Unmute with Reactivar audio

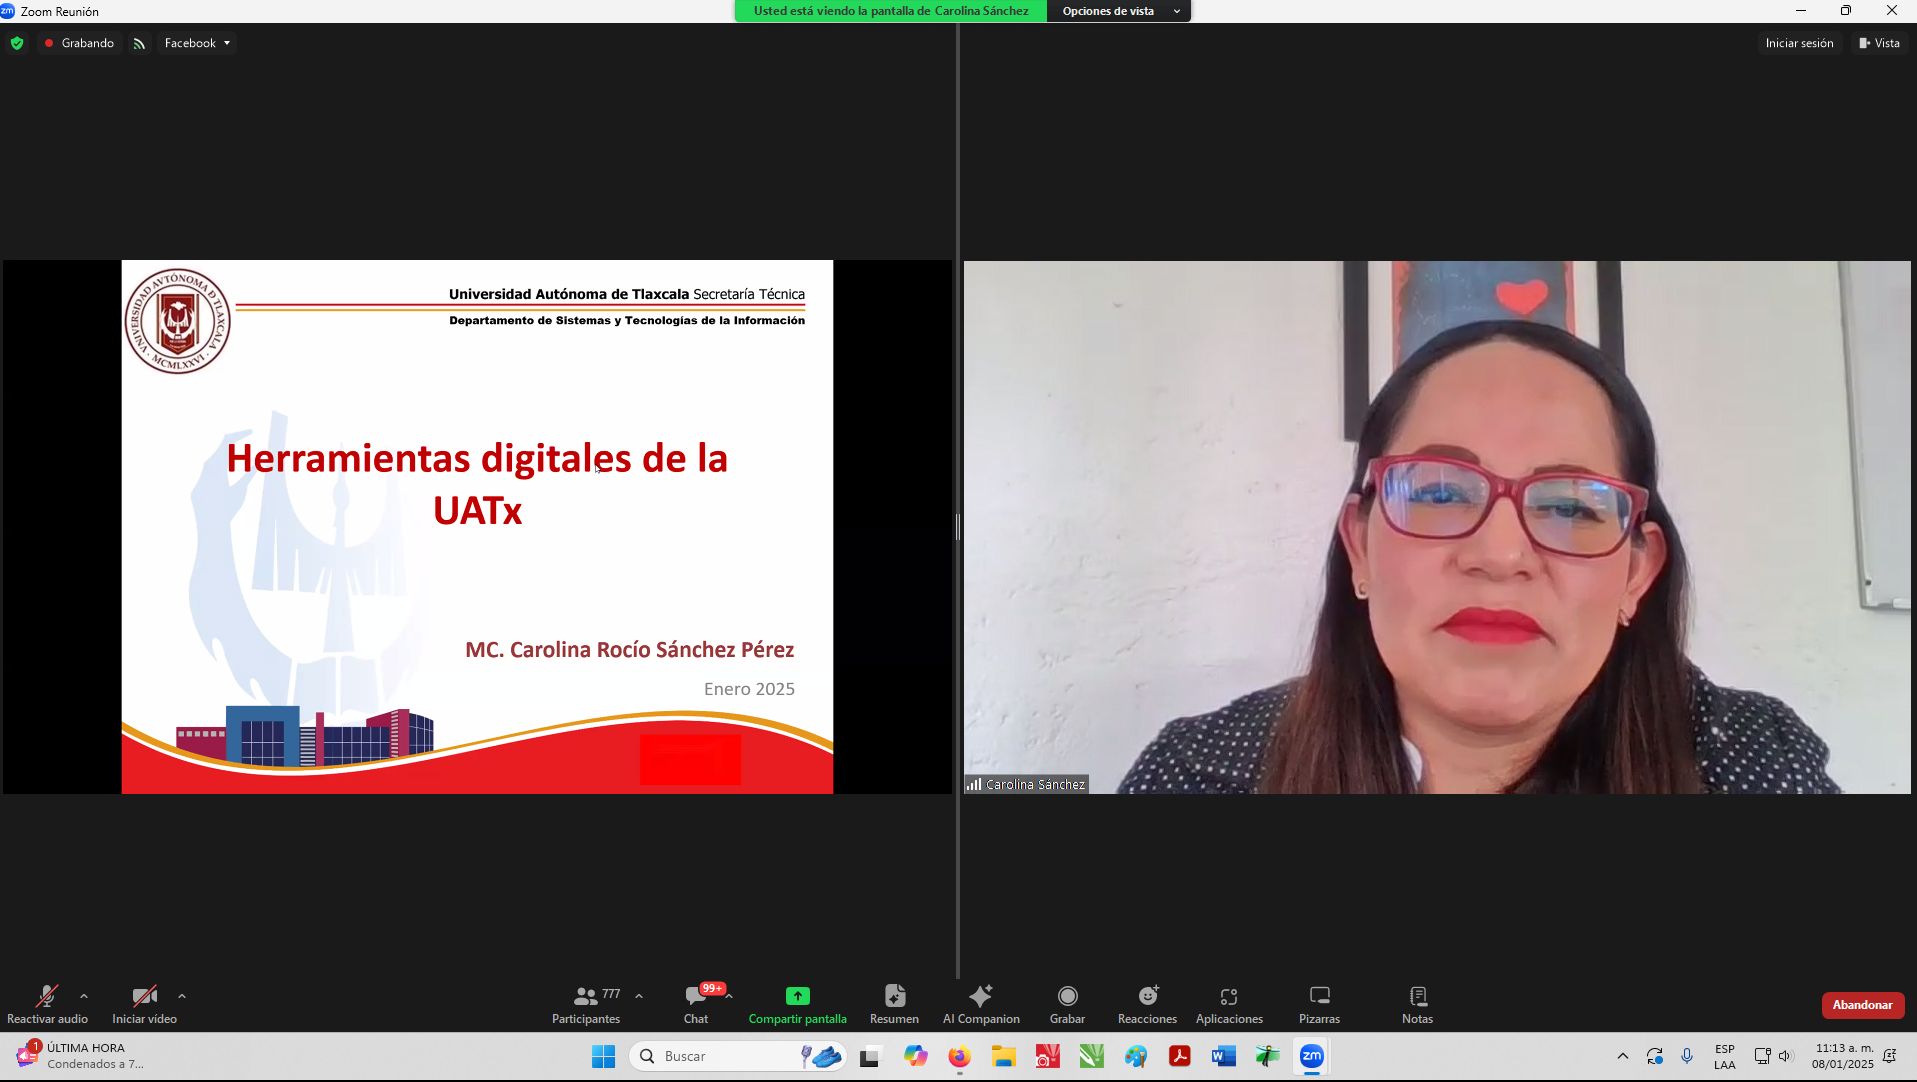tap(47, 1004)
